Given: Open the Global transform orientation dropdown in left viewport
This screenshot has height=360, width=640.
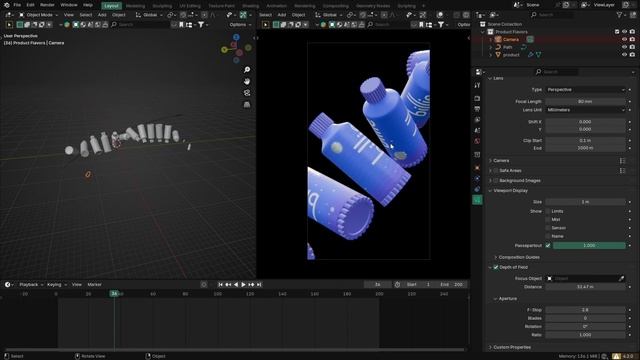Looking at the screenshot, I should [x=149, y=15].
